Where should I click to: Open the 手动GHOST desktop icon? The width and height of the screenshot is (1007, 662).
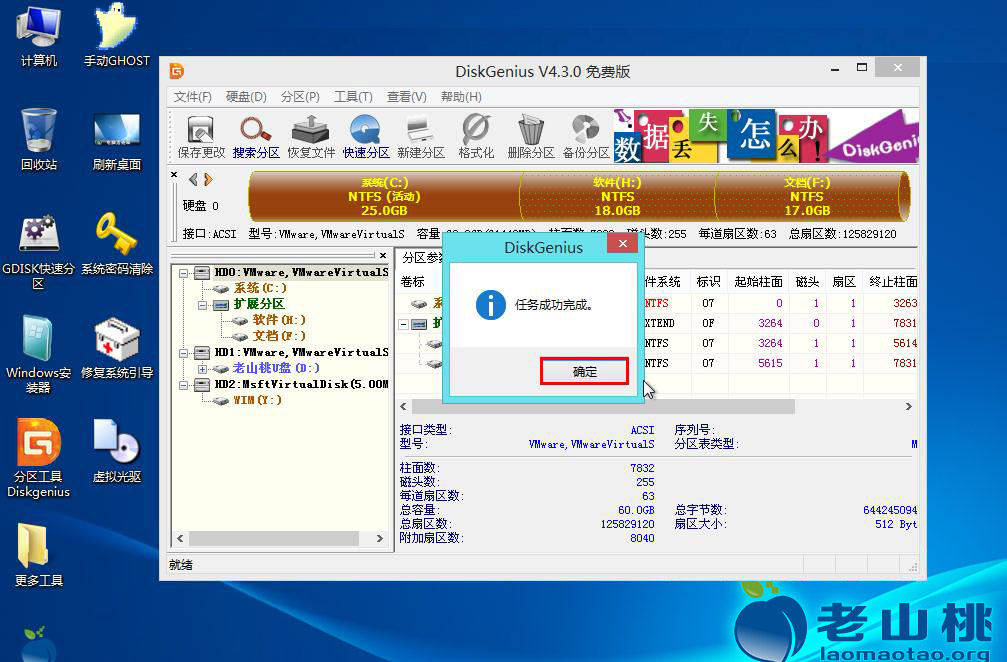(x=117, y=35)
